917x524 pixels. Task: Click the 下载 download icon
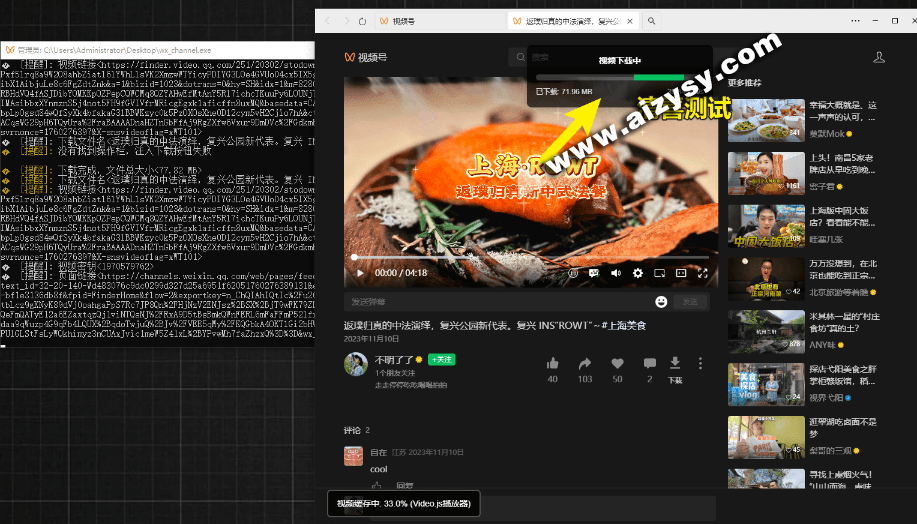675,362
